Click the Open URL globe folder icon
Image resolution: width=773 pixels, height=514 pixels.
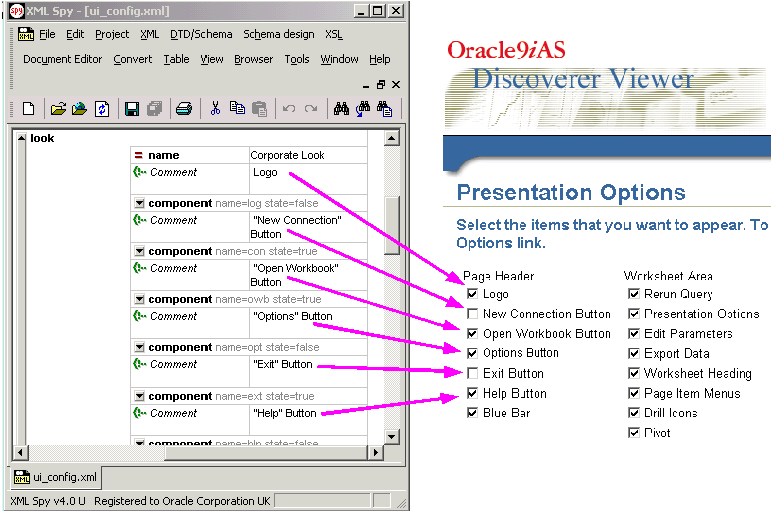(x=79, y=108)
